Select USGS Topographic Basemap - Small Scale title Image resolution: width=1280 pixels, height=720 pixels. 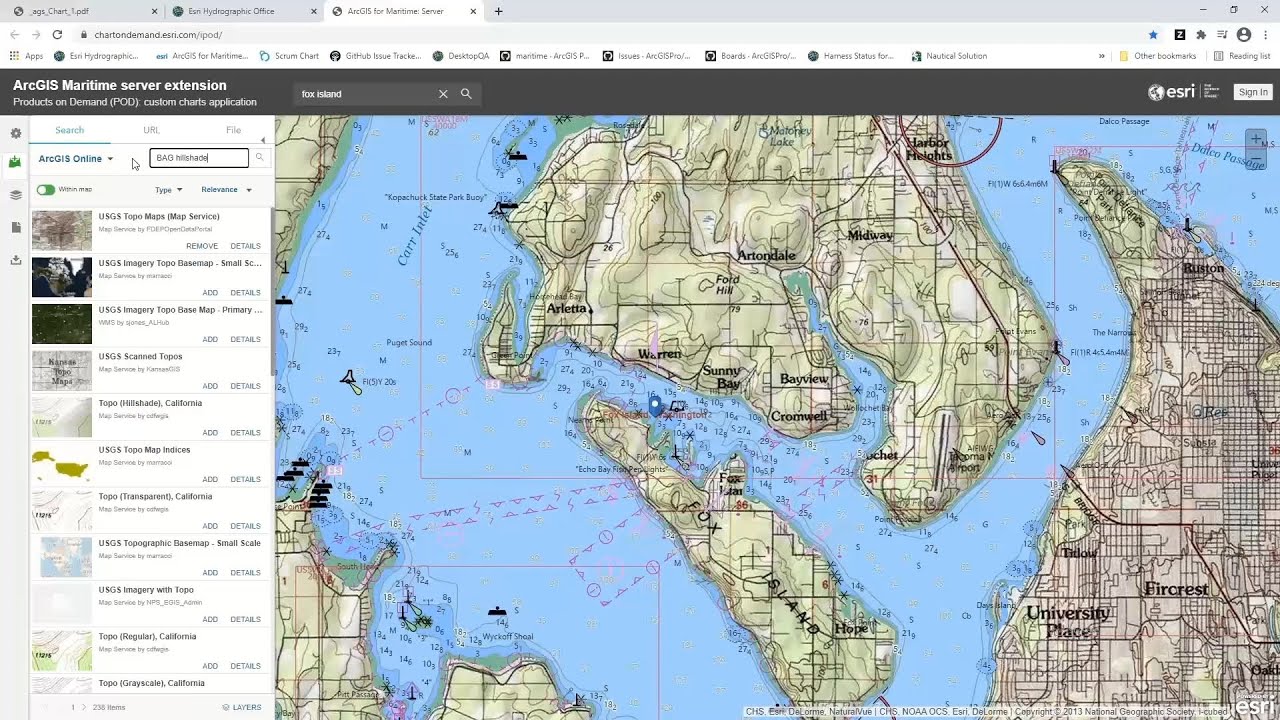179,543
